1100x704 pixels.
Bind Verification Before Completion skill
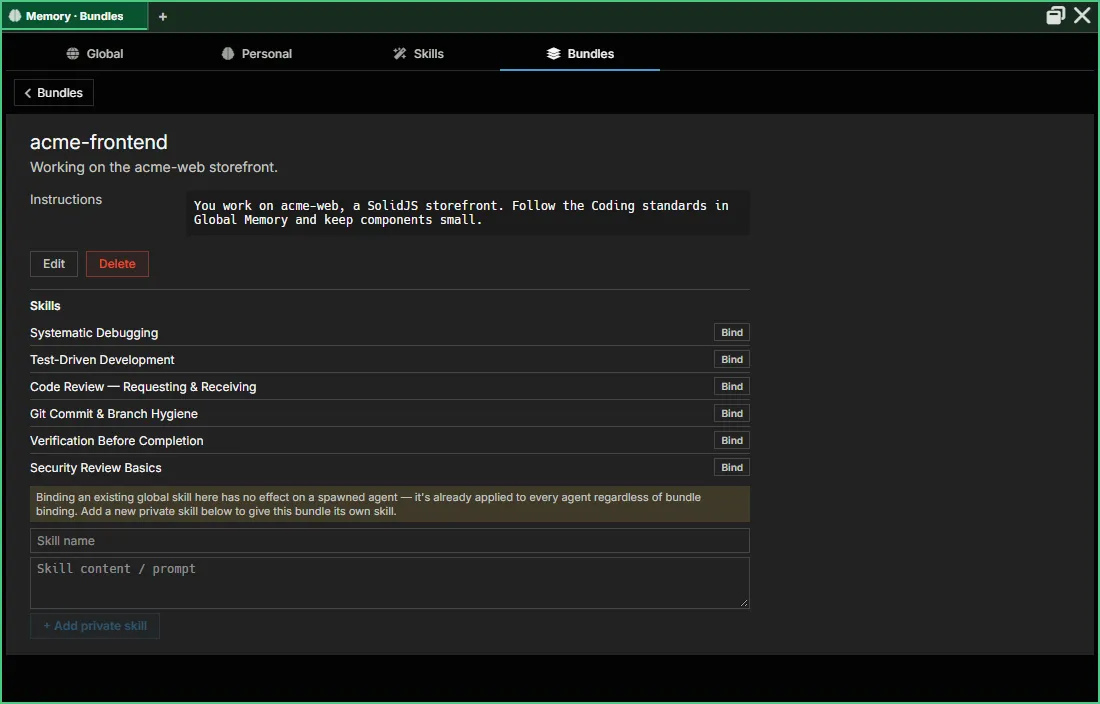(732, 440)
